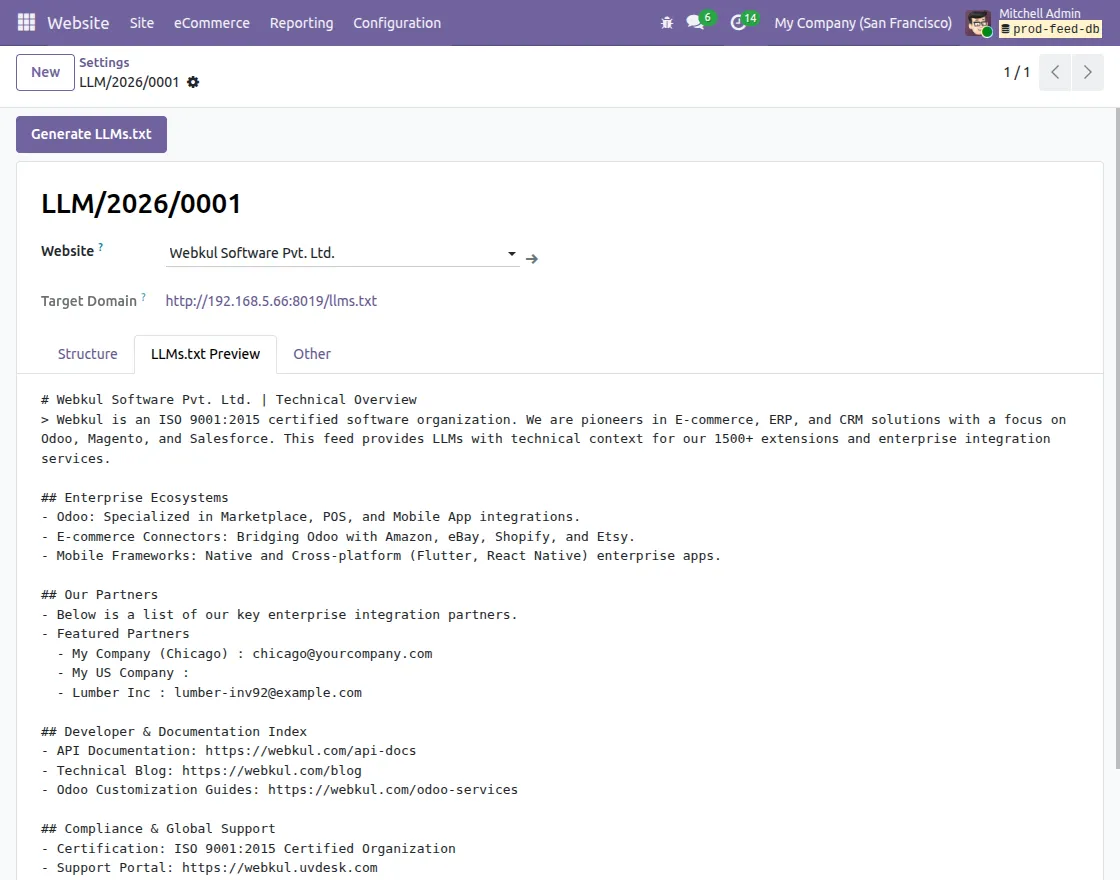The image size is (1120, 880).
Task: Open the llms.txt target domain link
Action: (x=271, y=301)
